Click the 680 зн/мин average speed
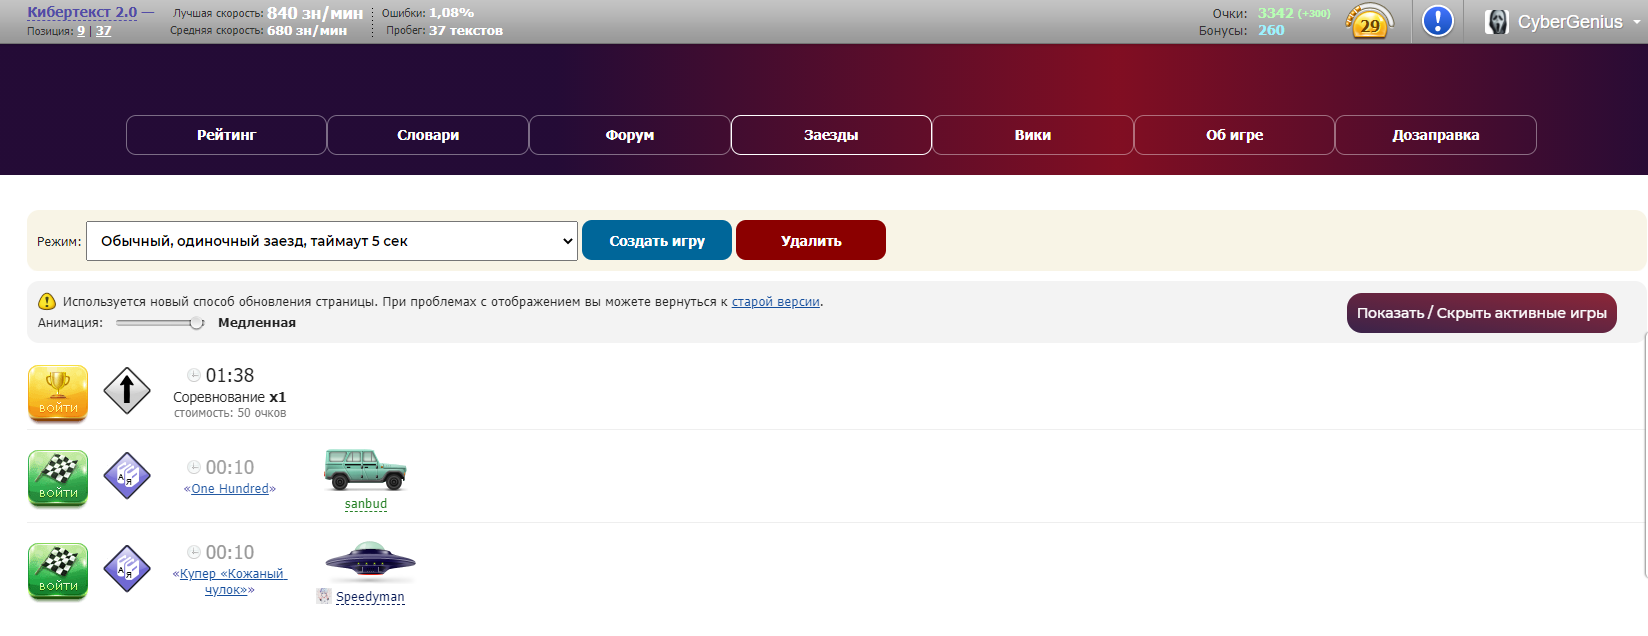The image size is (1648, 636). coord(307,30)
